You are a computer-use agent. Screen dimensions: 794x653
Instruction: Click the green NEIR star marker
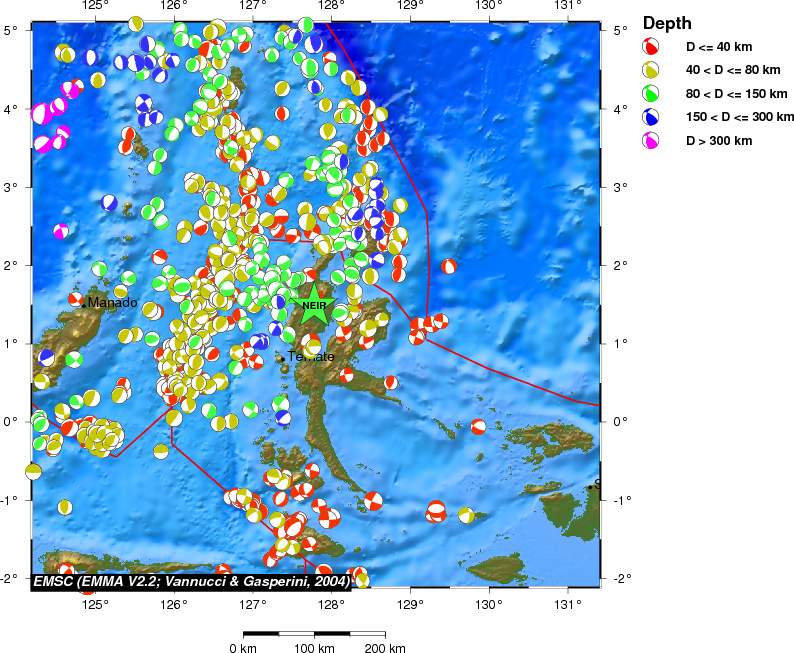(314, 305)
